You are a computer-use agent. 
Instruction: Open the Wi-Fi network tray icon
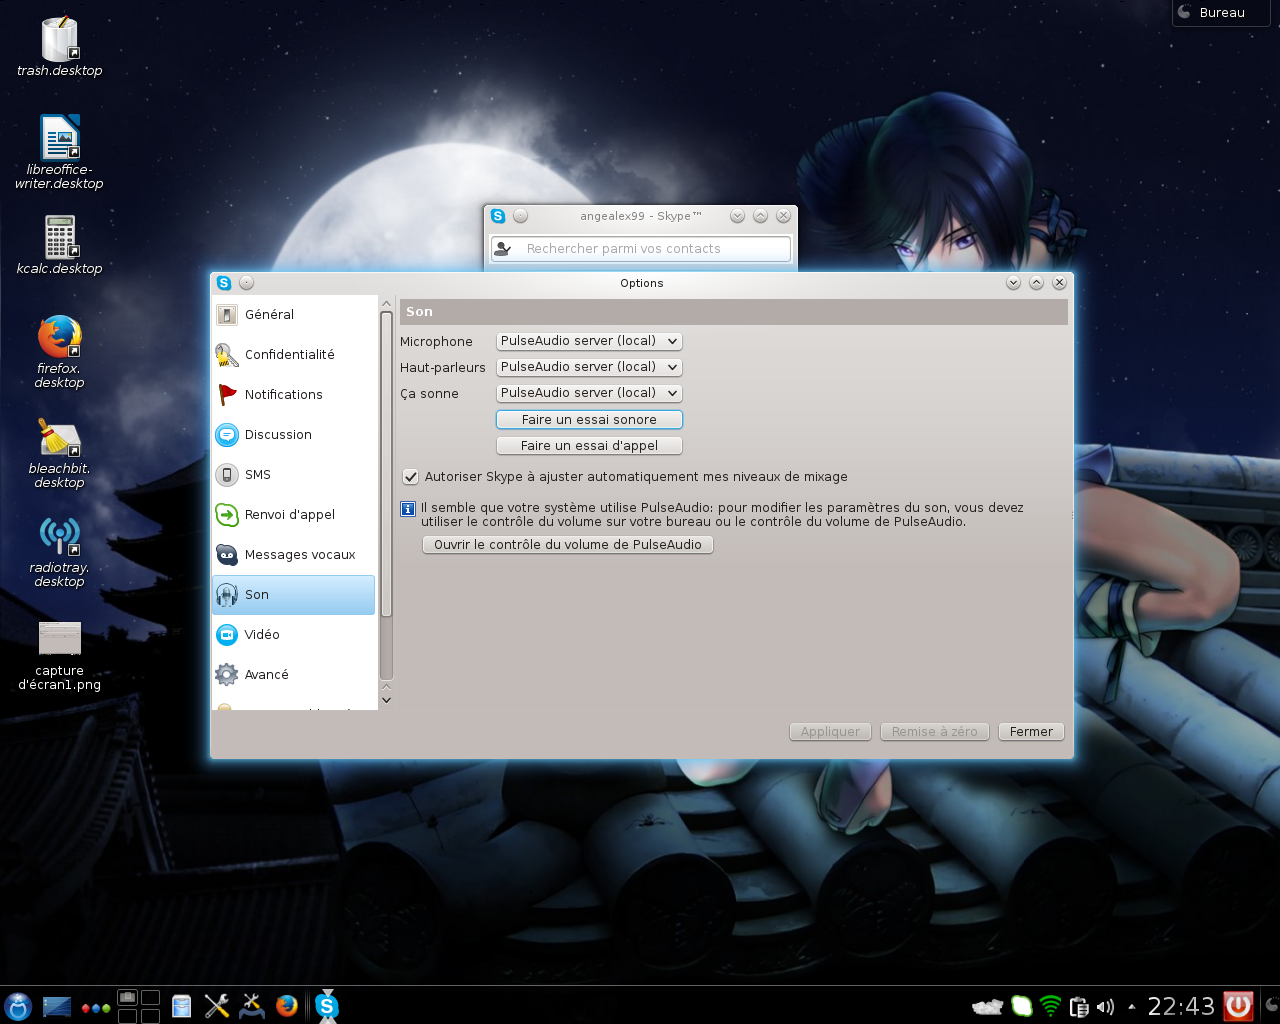(1050, 1006)
